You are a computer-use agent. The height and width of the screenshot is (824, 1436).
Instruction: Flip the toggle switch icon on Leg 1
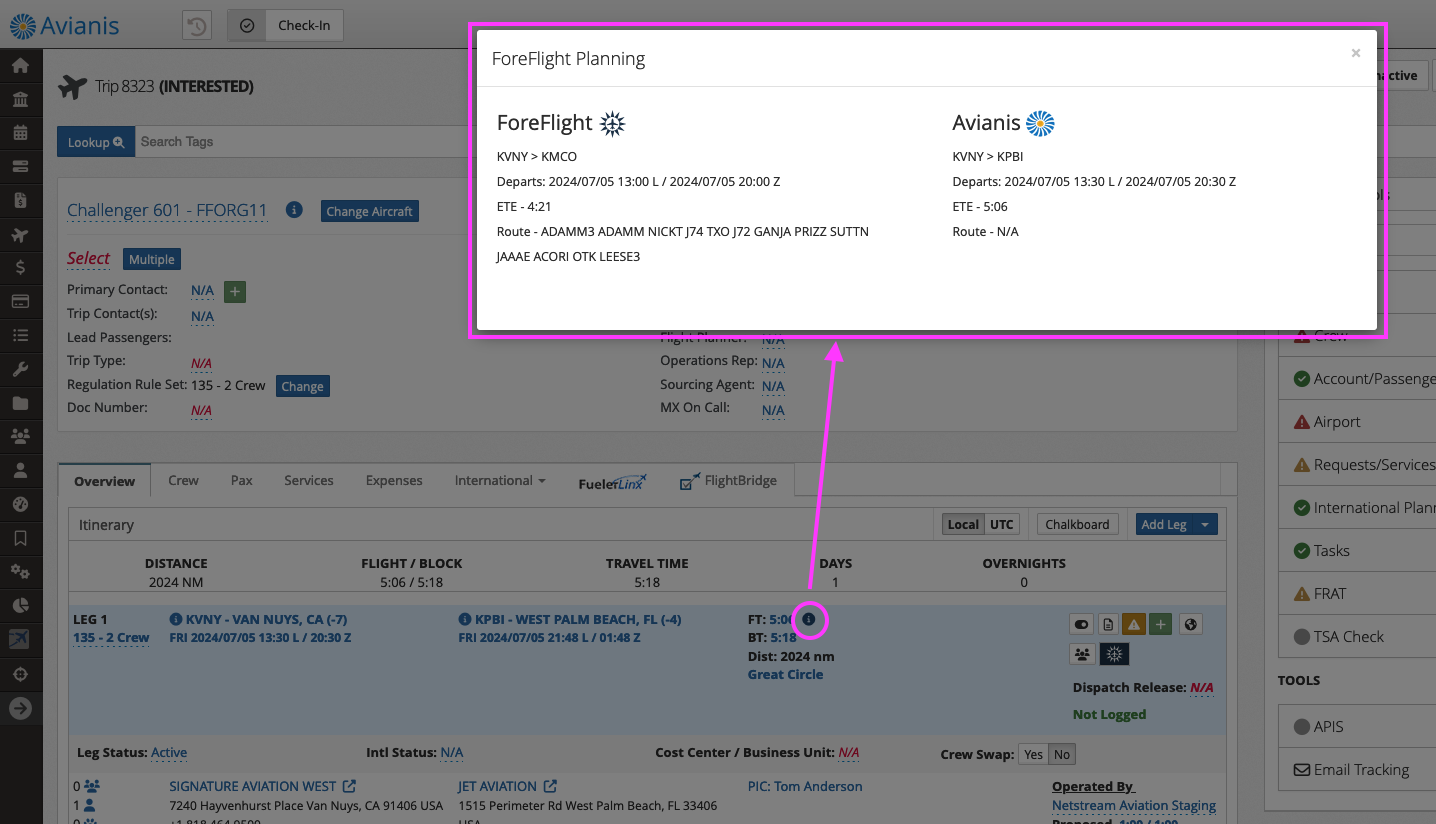(1081, 625)
